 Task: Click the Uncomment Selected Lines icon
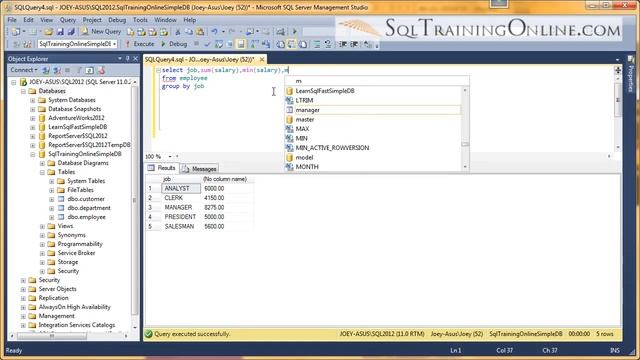click(x=328, y=44)
